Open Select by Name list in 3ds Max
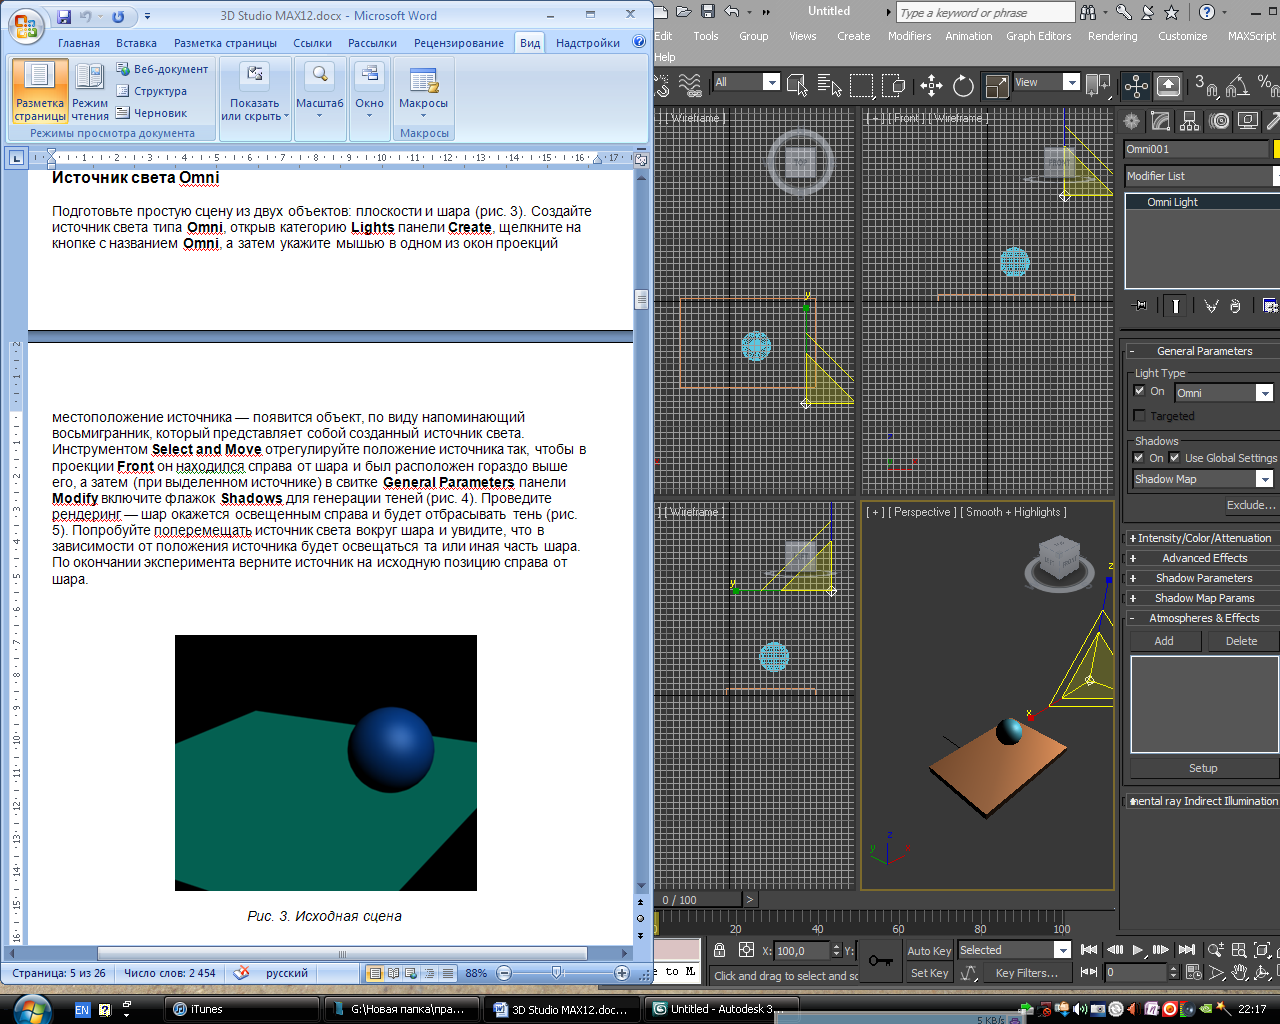The width and height of the screenshot is (1280, 1024). [x=829, y=85]
